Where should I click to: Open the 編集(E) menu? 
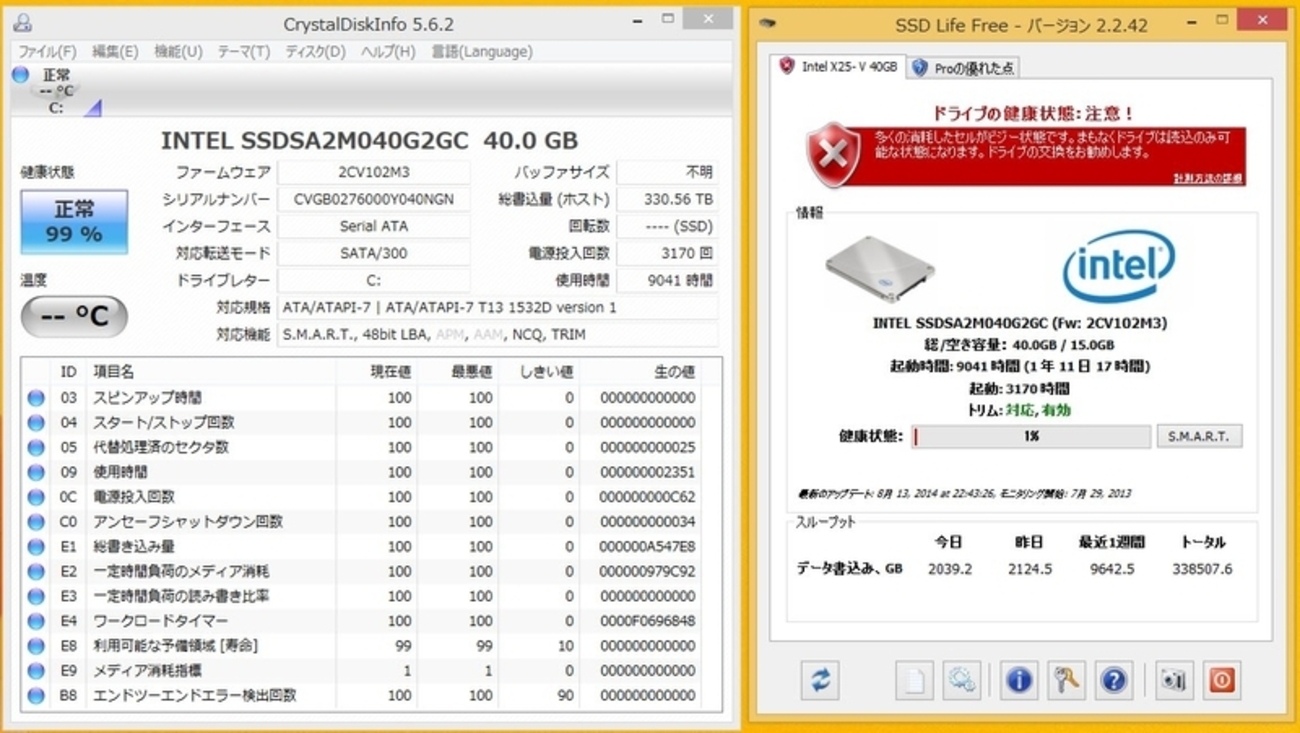[115, 51]
